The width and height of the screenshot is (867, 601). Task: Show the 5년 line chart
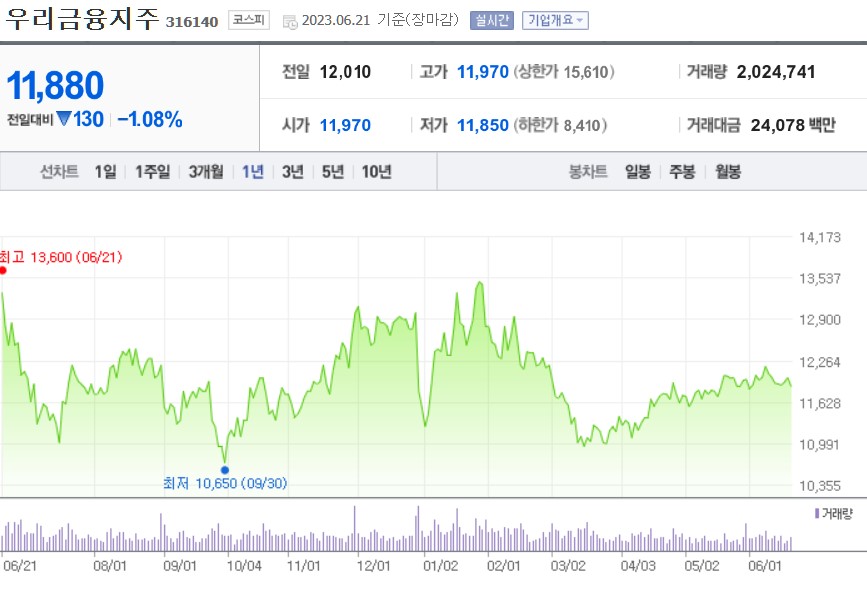333,171
